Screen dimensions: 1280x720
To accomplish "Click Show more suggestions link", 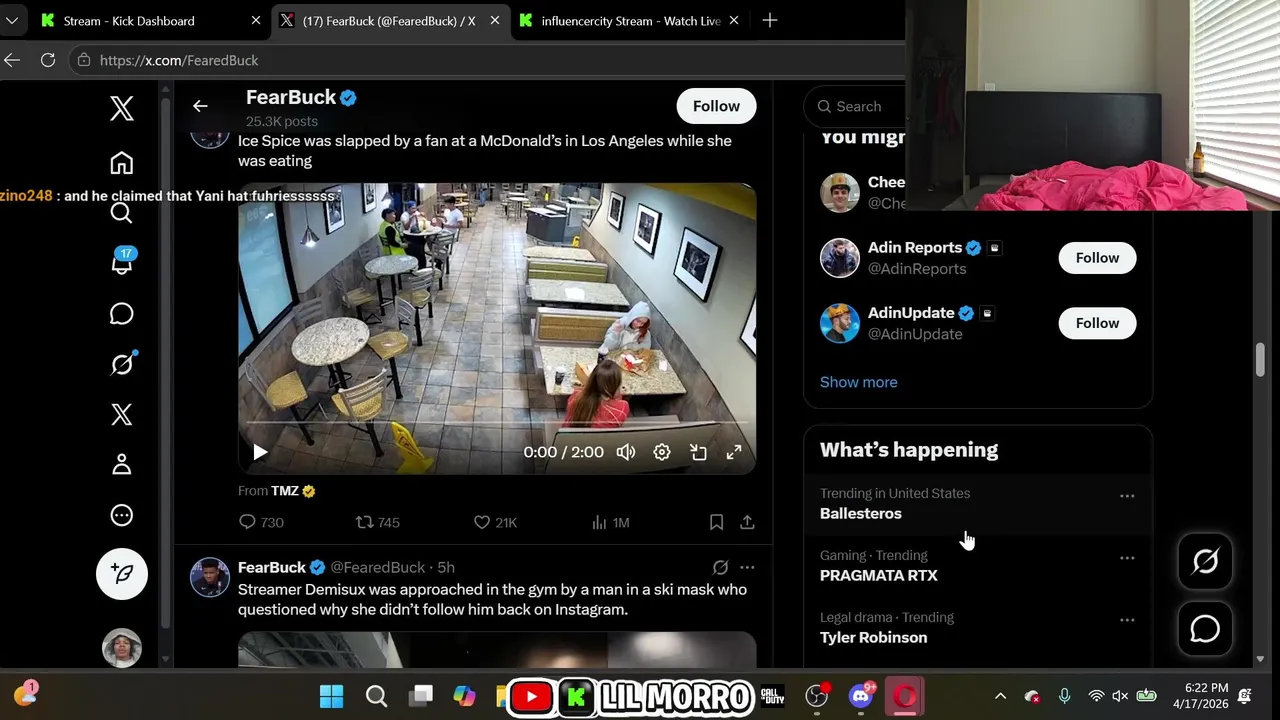I will [858, 382].
